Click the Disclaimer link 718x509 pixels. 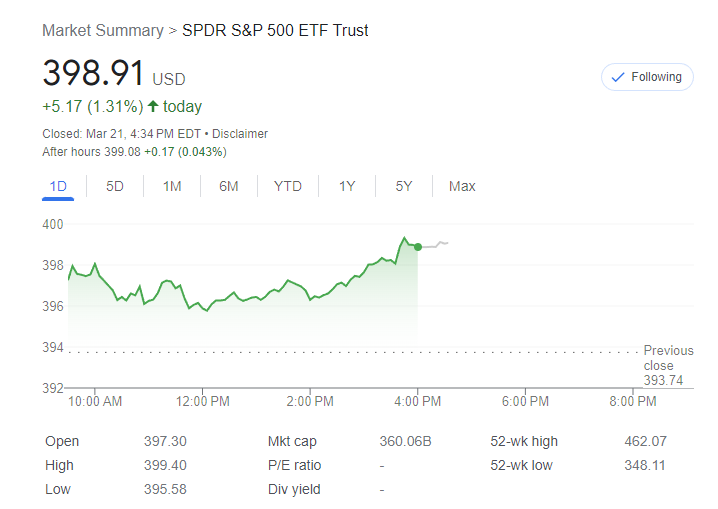tap(240, 134)
